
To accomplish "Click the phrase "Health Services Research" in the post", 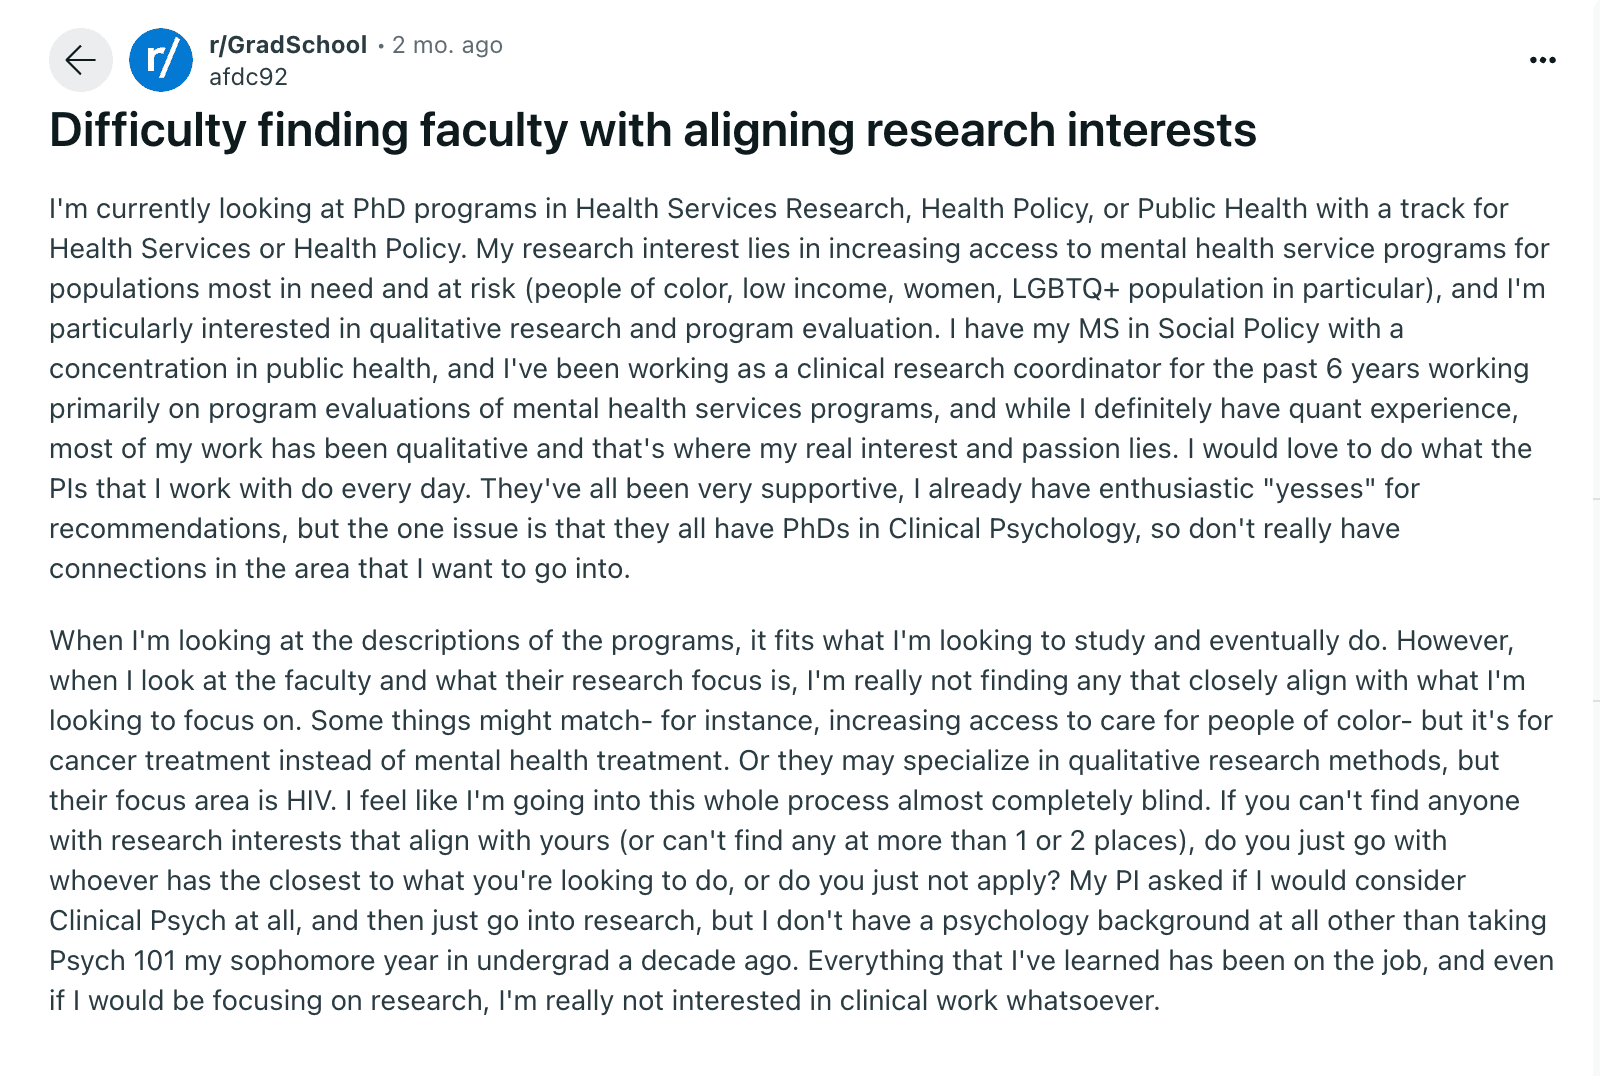I will 741,208.
